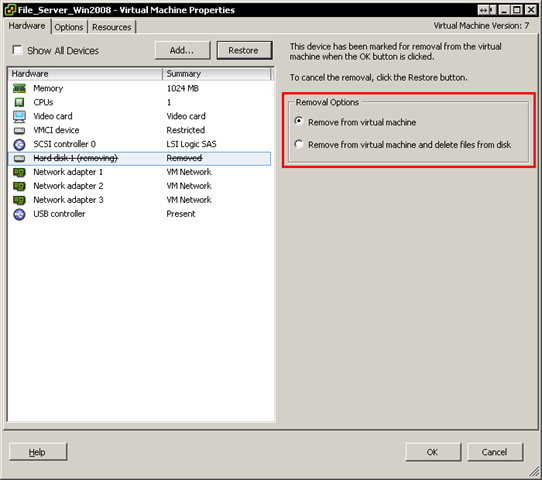The height and width of the screenshot is (480, 542).
Task: Click the Video card monitor icon
Action: [x=19, y=116]
